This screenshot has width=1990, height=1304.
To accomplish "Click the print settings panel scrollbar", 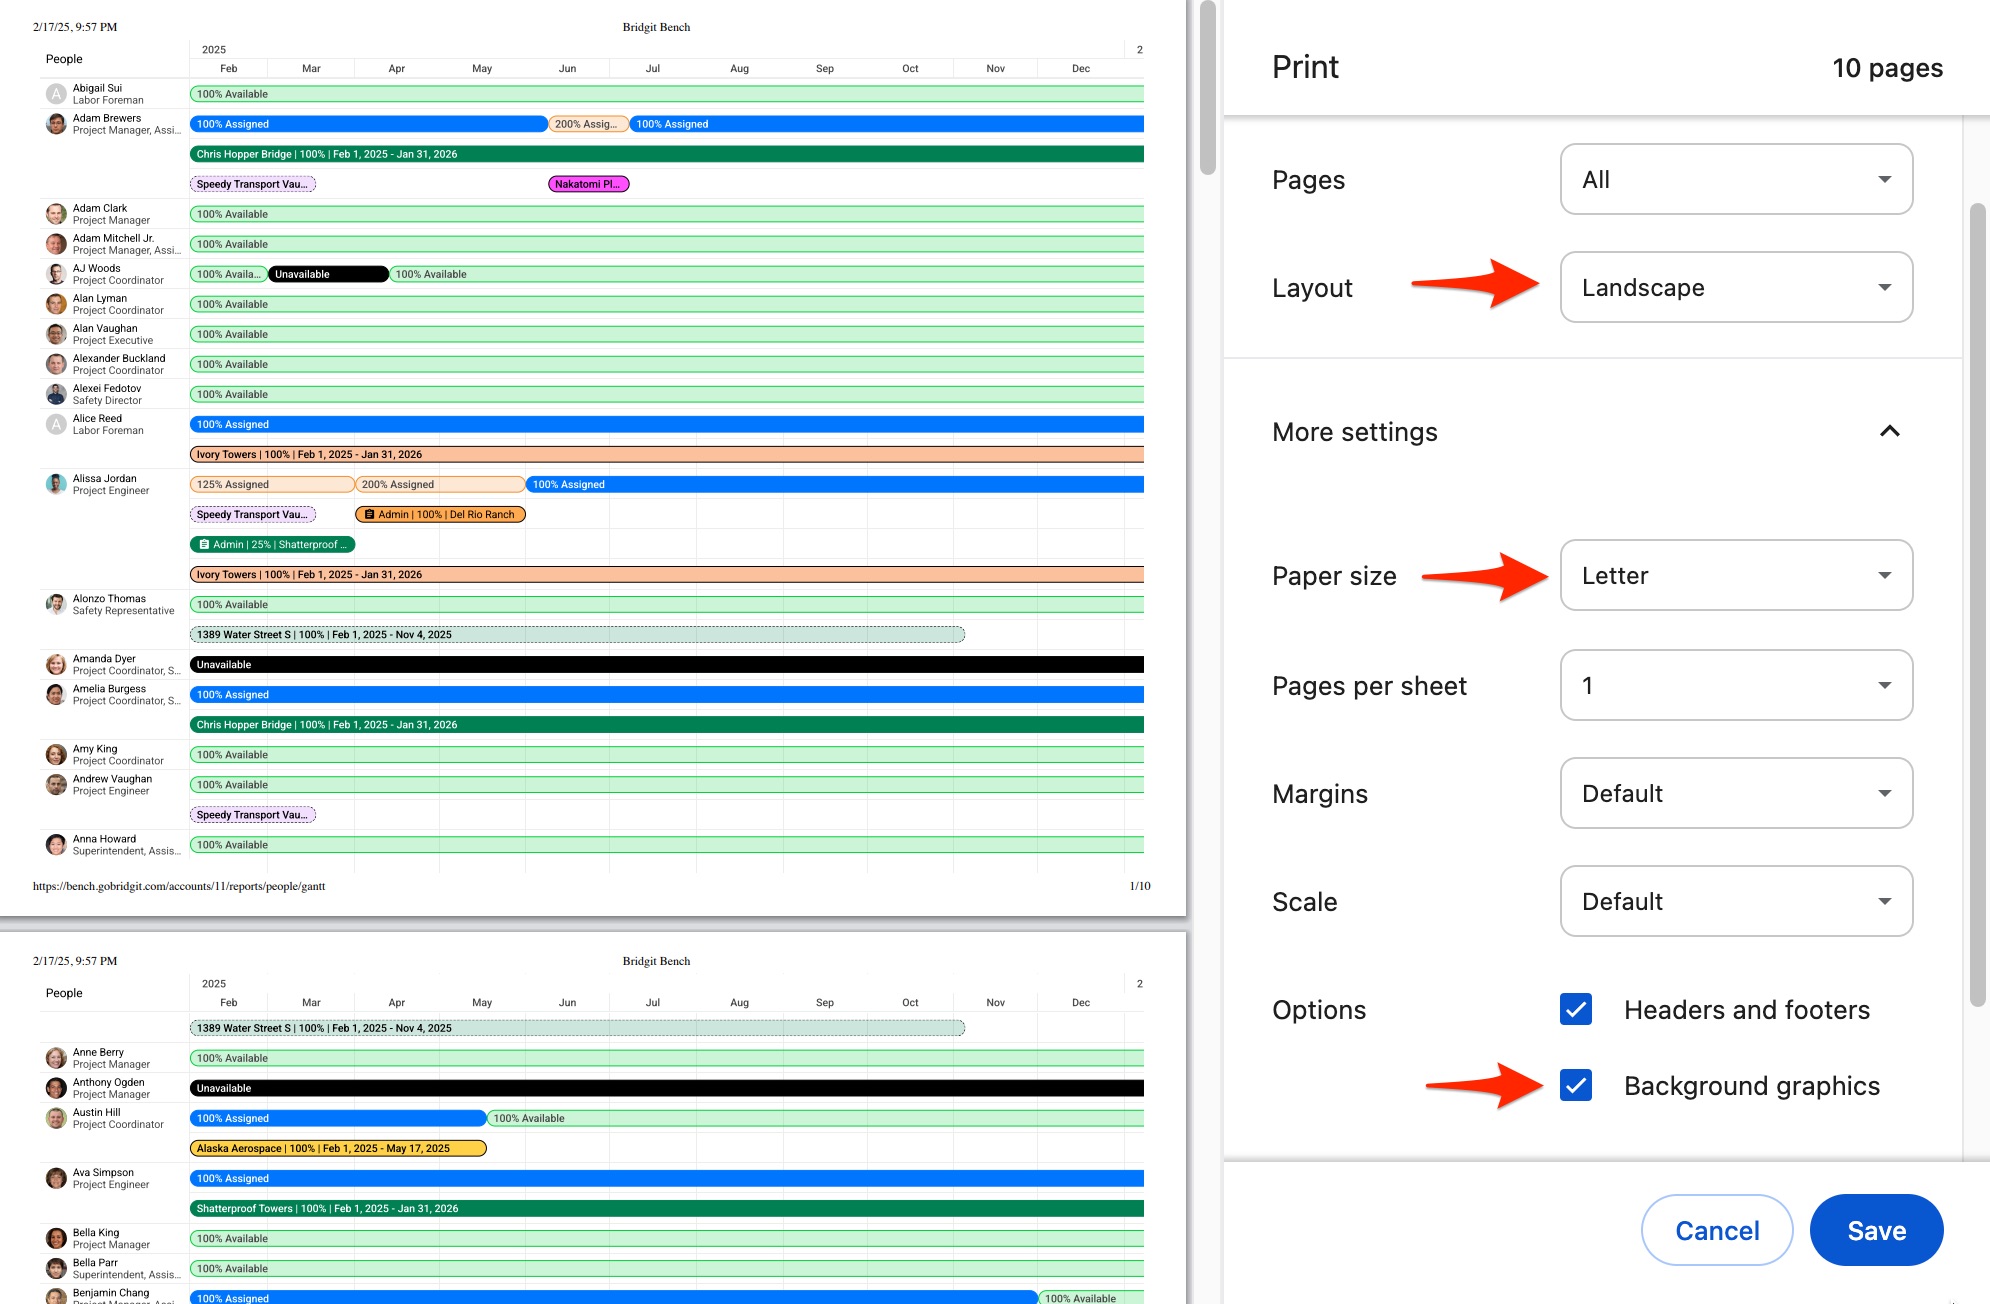I will [x=1977, y=605].
